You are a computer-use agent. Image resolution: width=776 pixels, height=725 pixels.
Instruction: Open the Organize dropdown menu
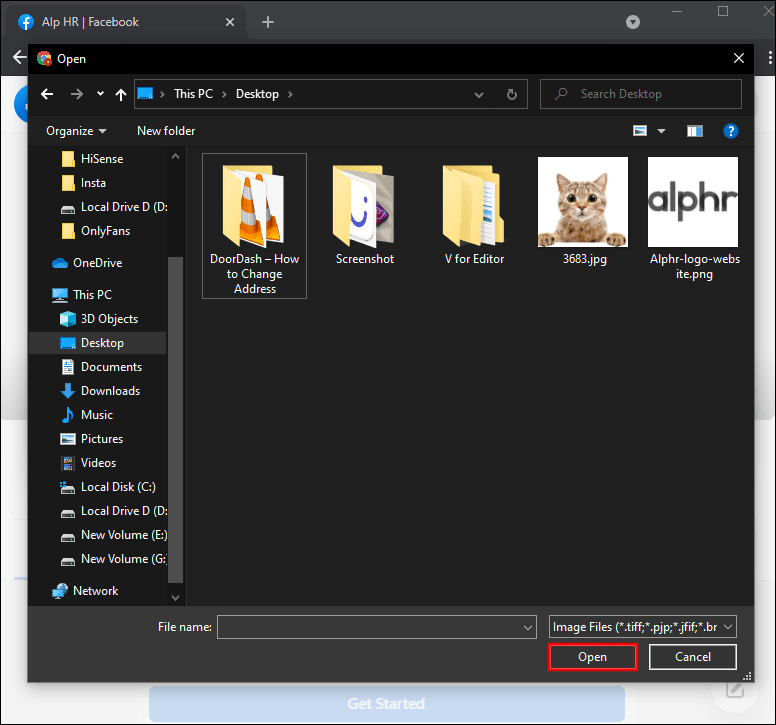[x=75, y=131]
